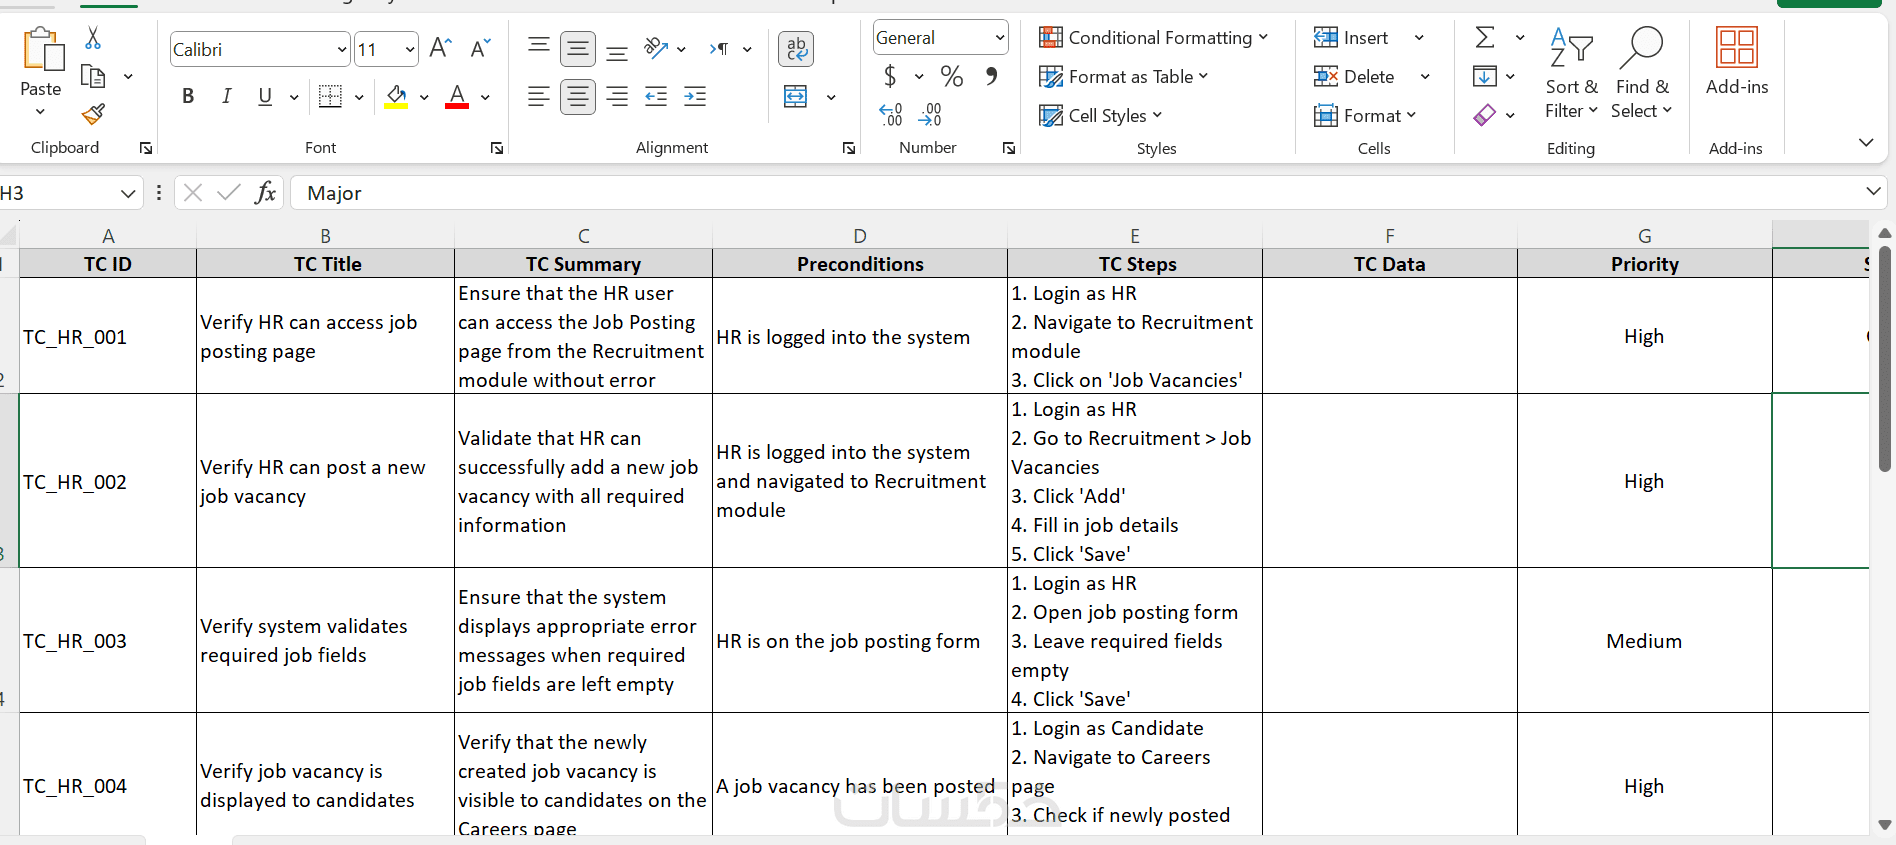
Task: Click the vertical scrollbar thumb
Action: point(1885,358)
